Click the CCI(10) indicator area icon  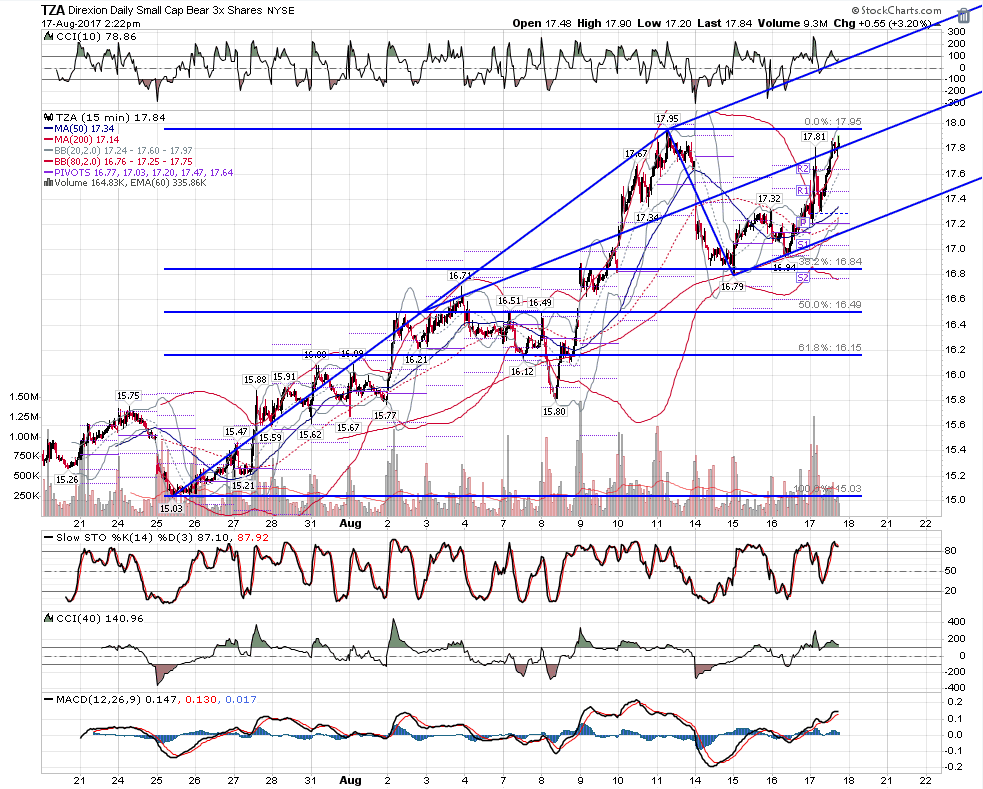click(48, 36)
